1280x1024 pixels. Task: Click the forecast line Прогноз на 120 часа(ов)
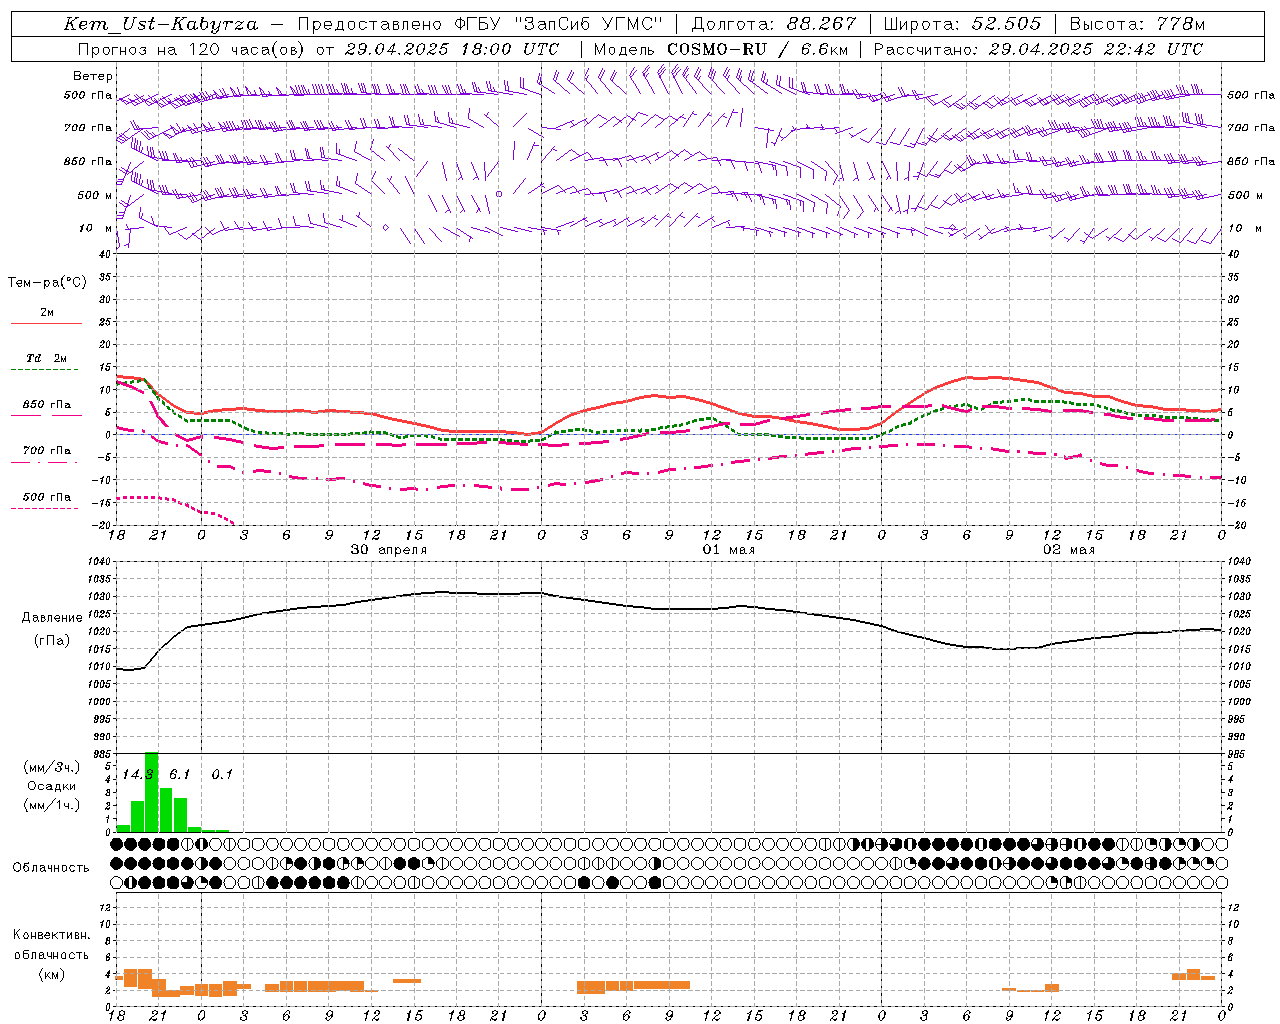pos(192,49)
